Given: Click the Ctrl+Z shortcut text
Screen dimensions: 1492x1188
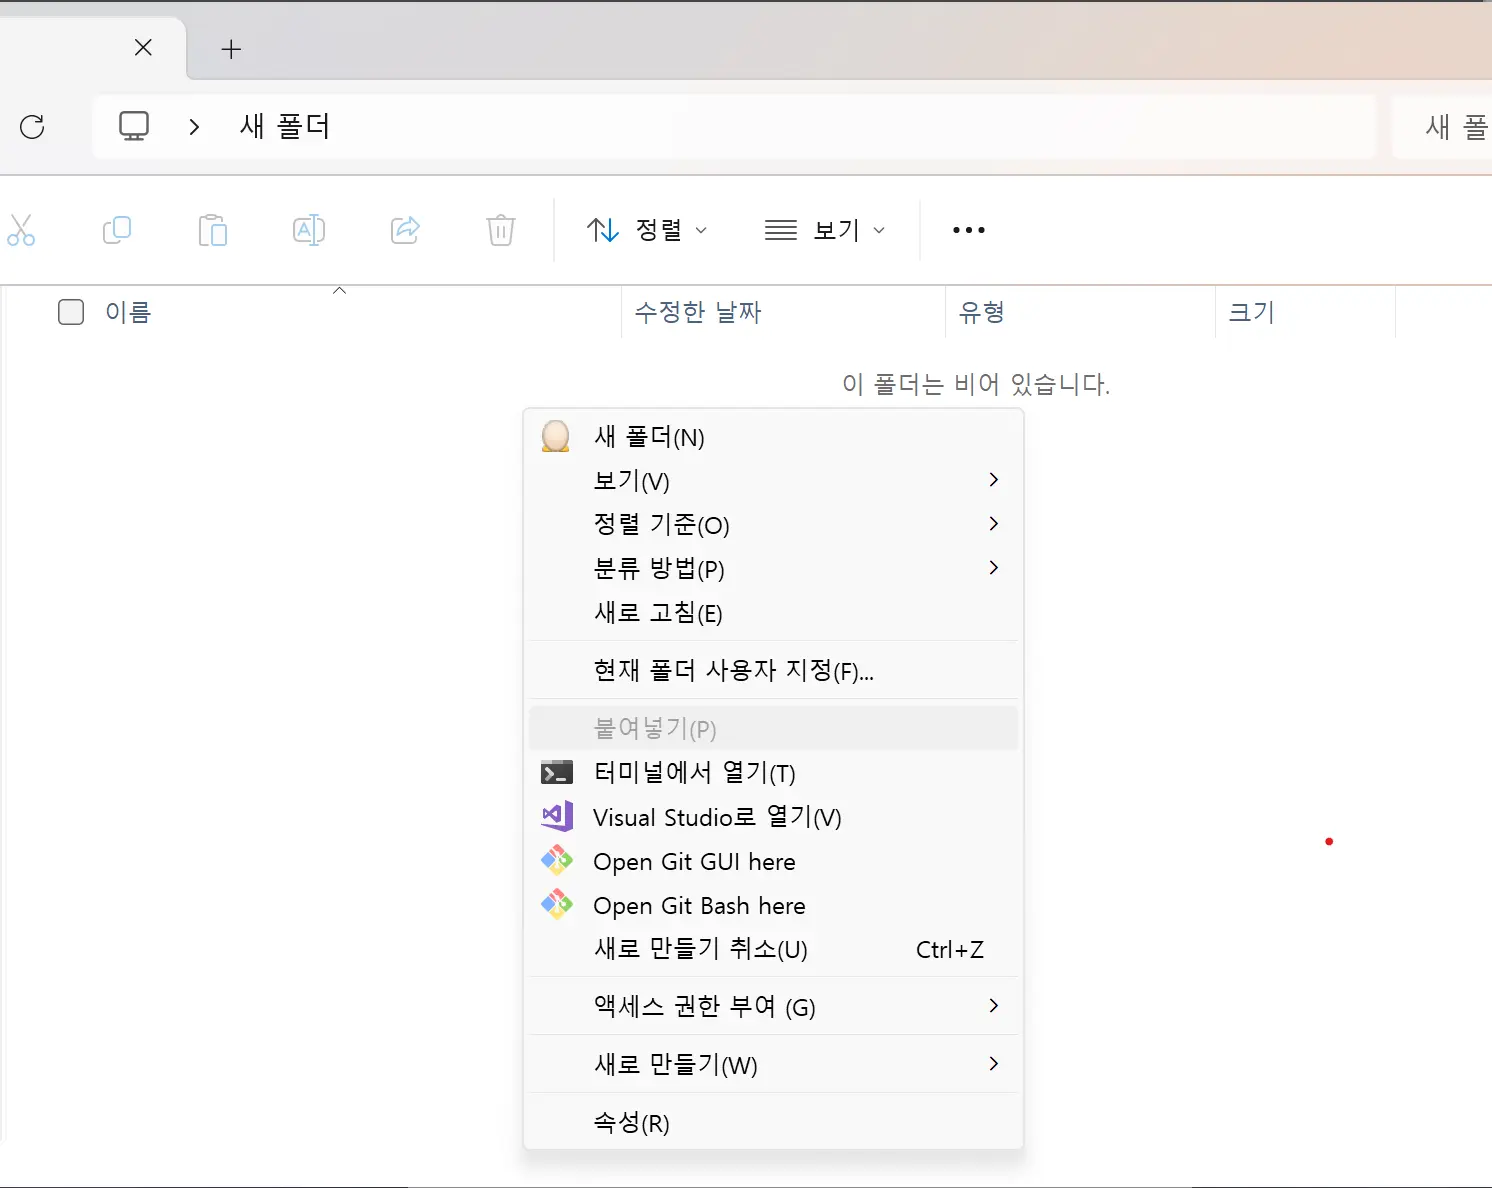Looking at the screenshot, I should [950, 949].
